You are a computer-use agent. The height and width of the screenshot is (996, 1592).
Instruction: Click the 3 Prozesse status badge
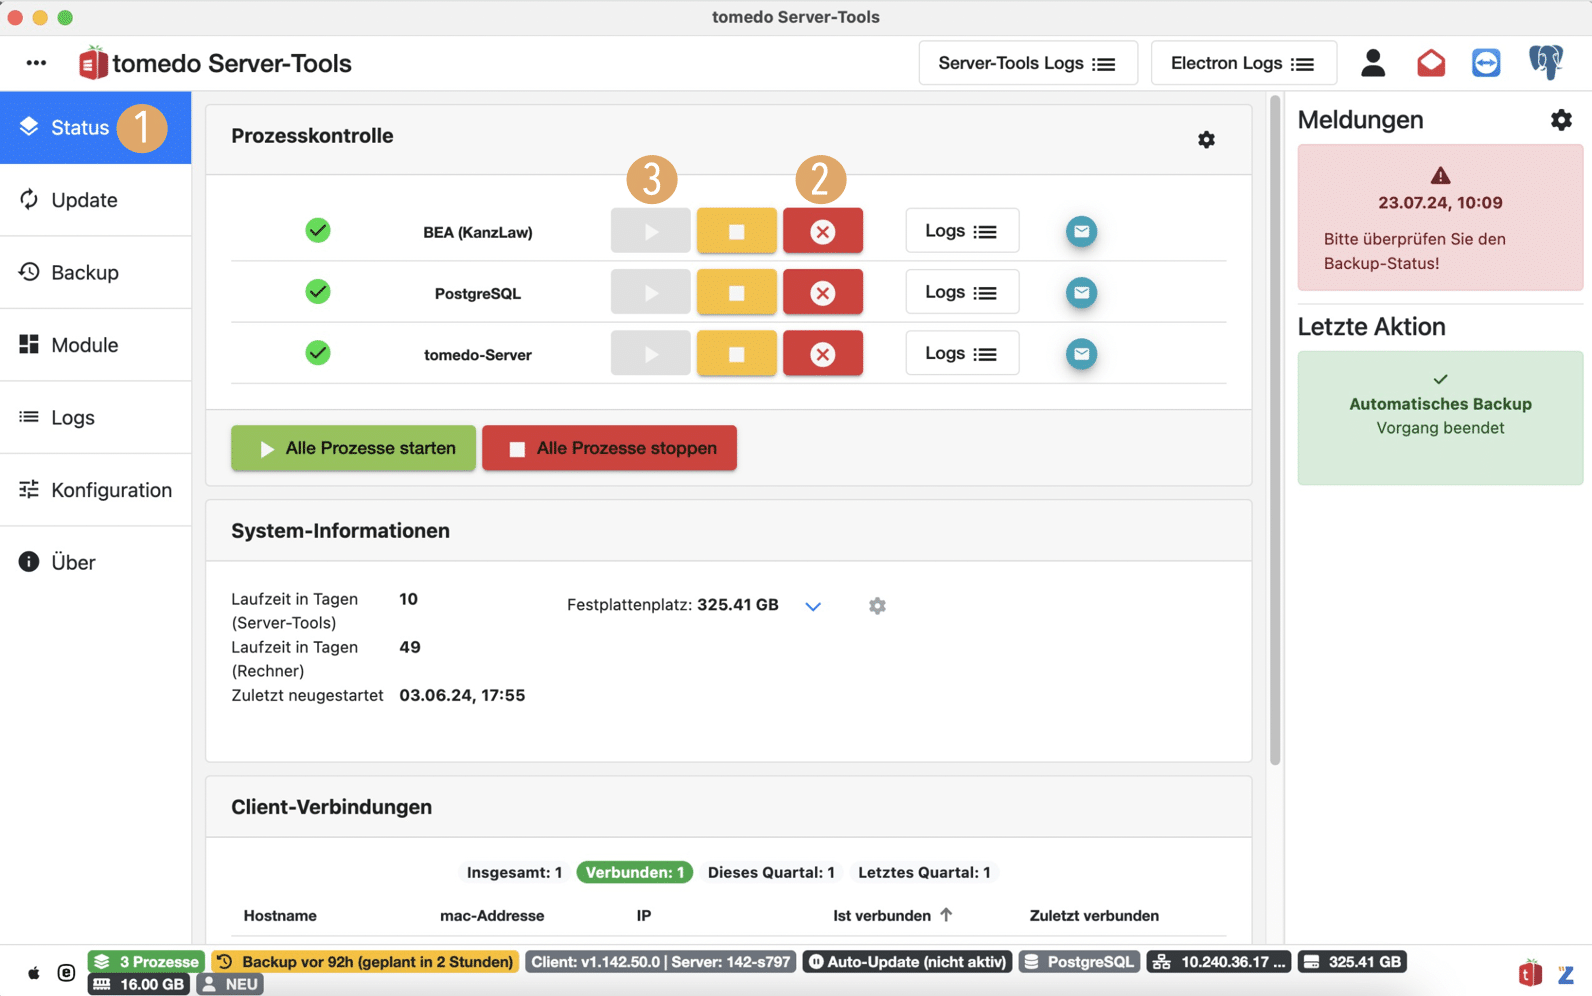click(146, 962)
